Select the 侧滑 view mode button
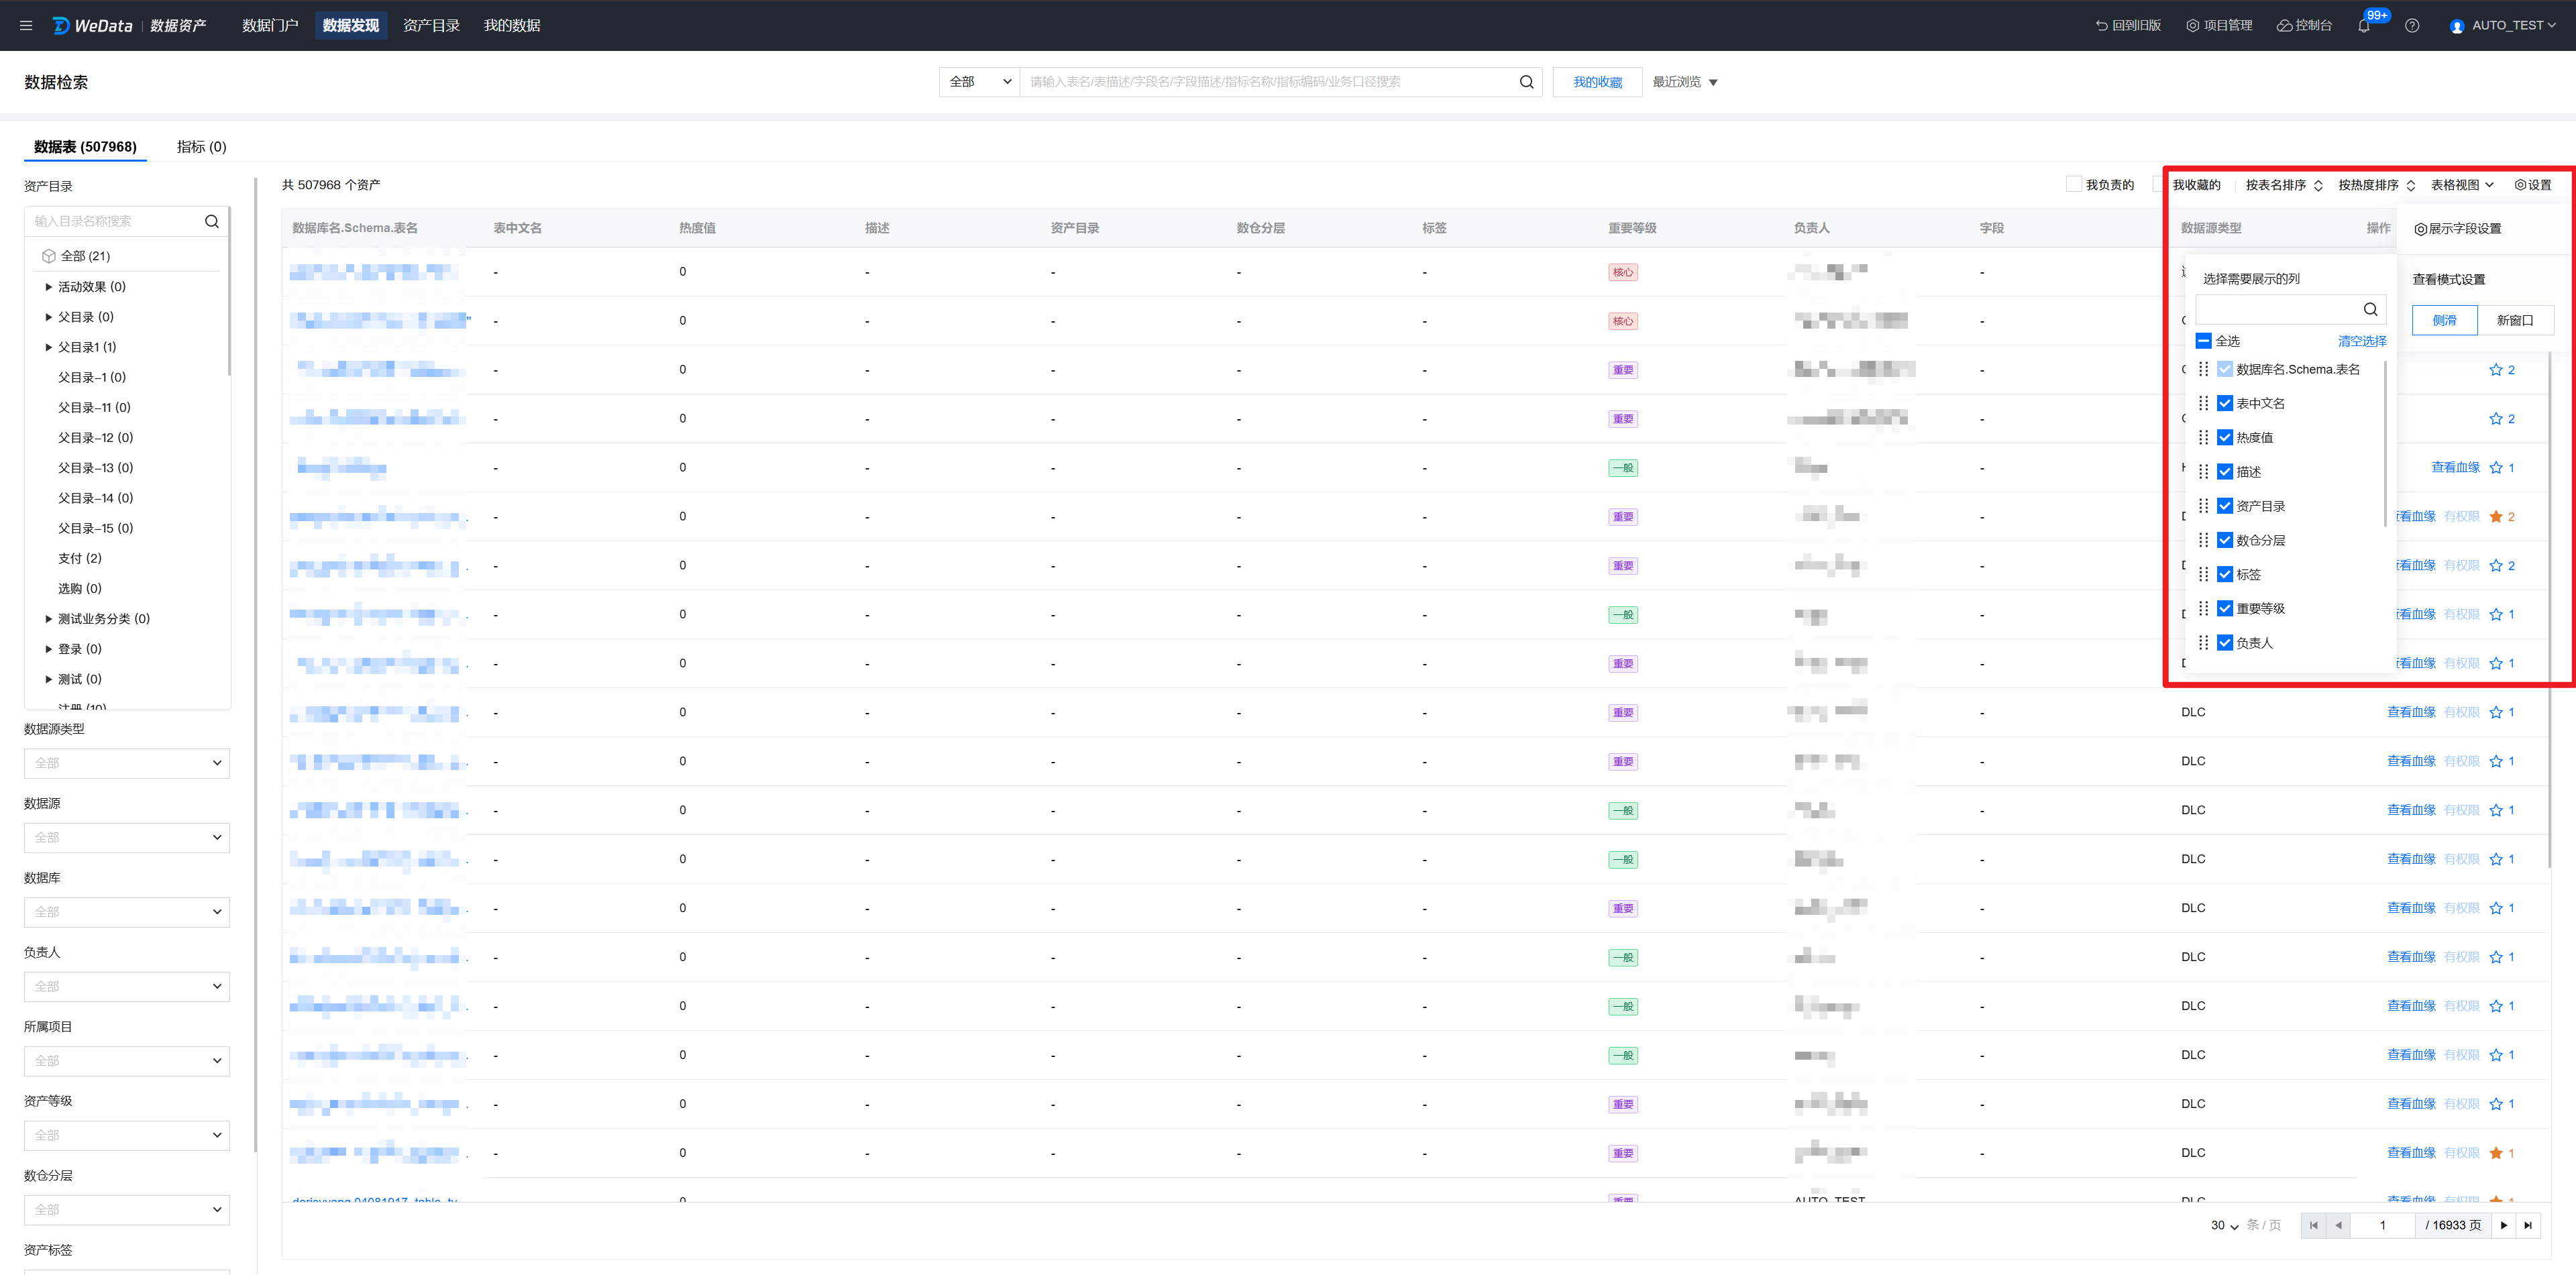The height and width of the screenshot is (1275, 2576). pos(2444,320)
